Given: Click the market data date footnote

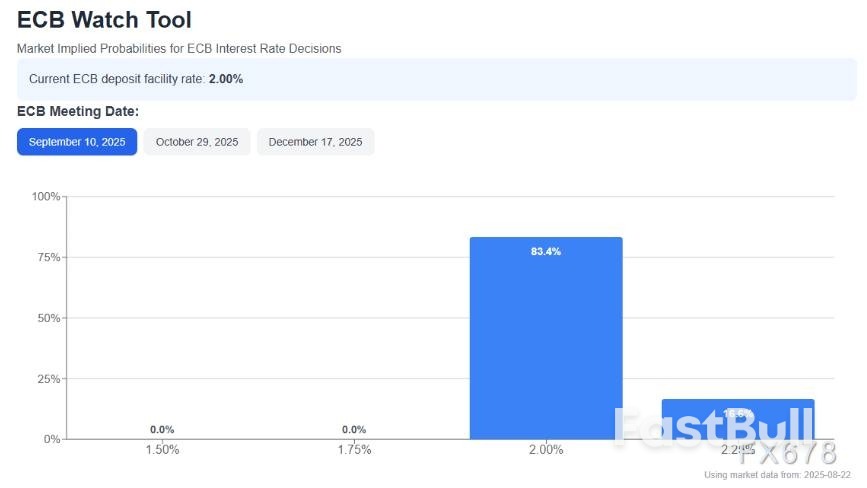Looking at the screenshot, I should 778,475.
